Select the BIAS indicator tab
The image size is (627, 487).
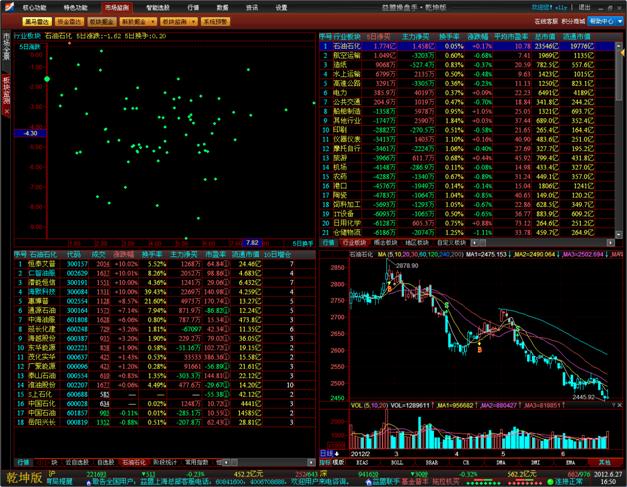tap(362, 463)
